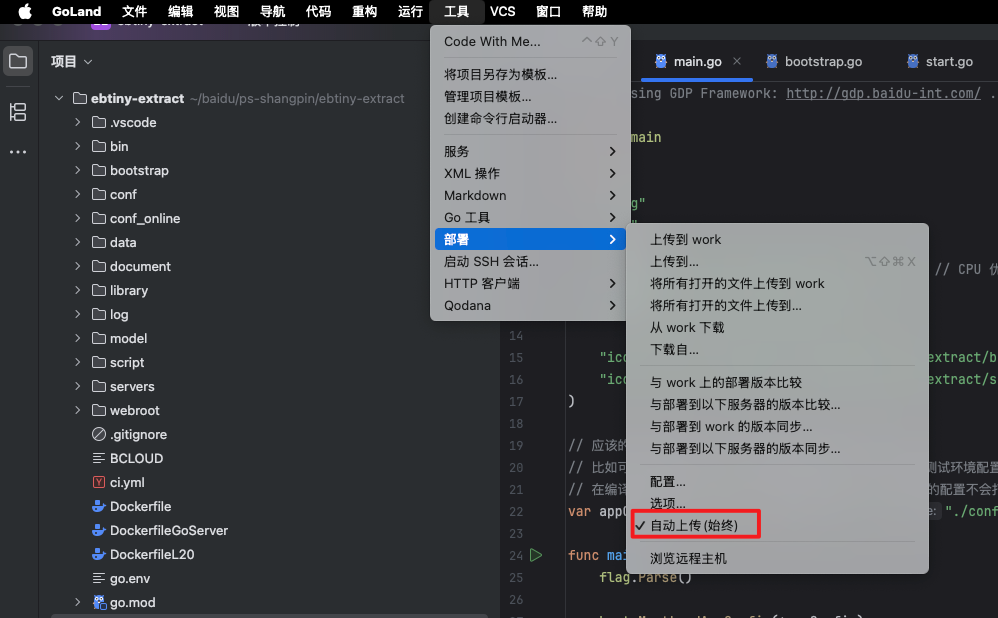Click the DockerfileGoServer docker icon
Viewport: 998px width, 618px height.
tap(99, 530)
